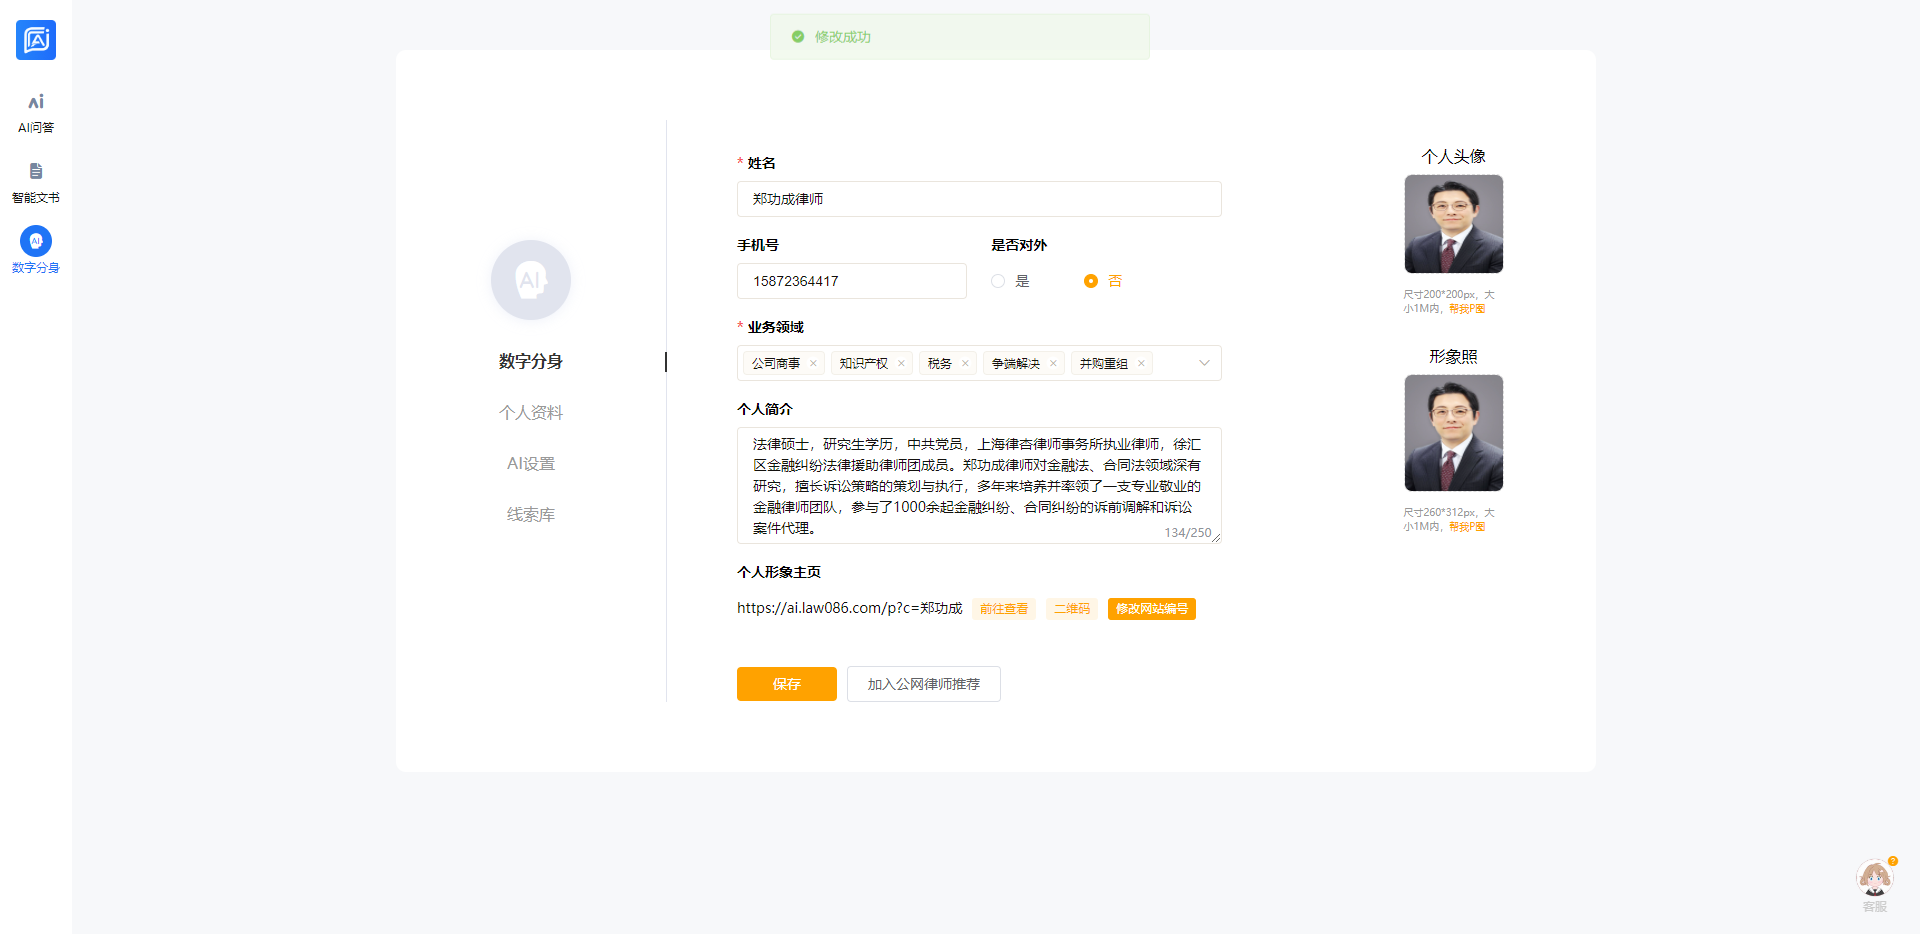Remove the 知识产权 tag
Image resolution: width=1920 pixels, height=934 pixels.
901,364
